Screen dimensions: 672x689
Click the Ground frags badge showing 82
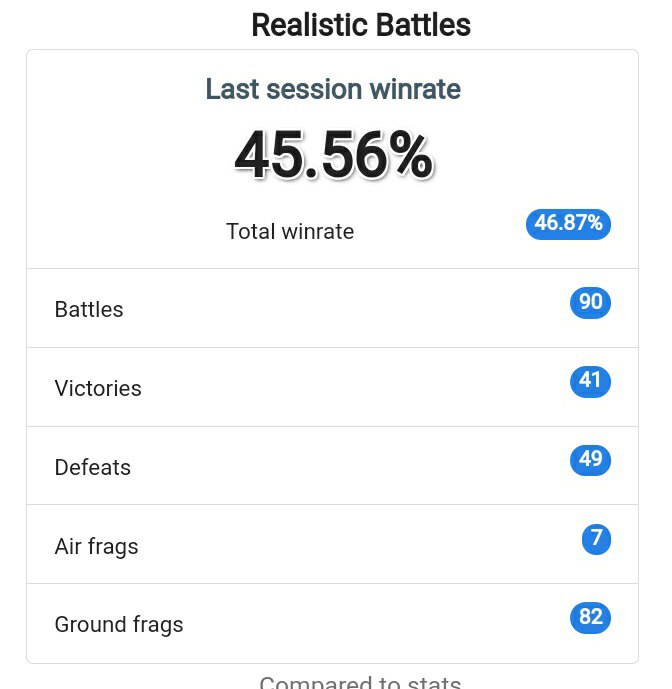point(590,617)
